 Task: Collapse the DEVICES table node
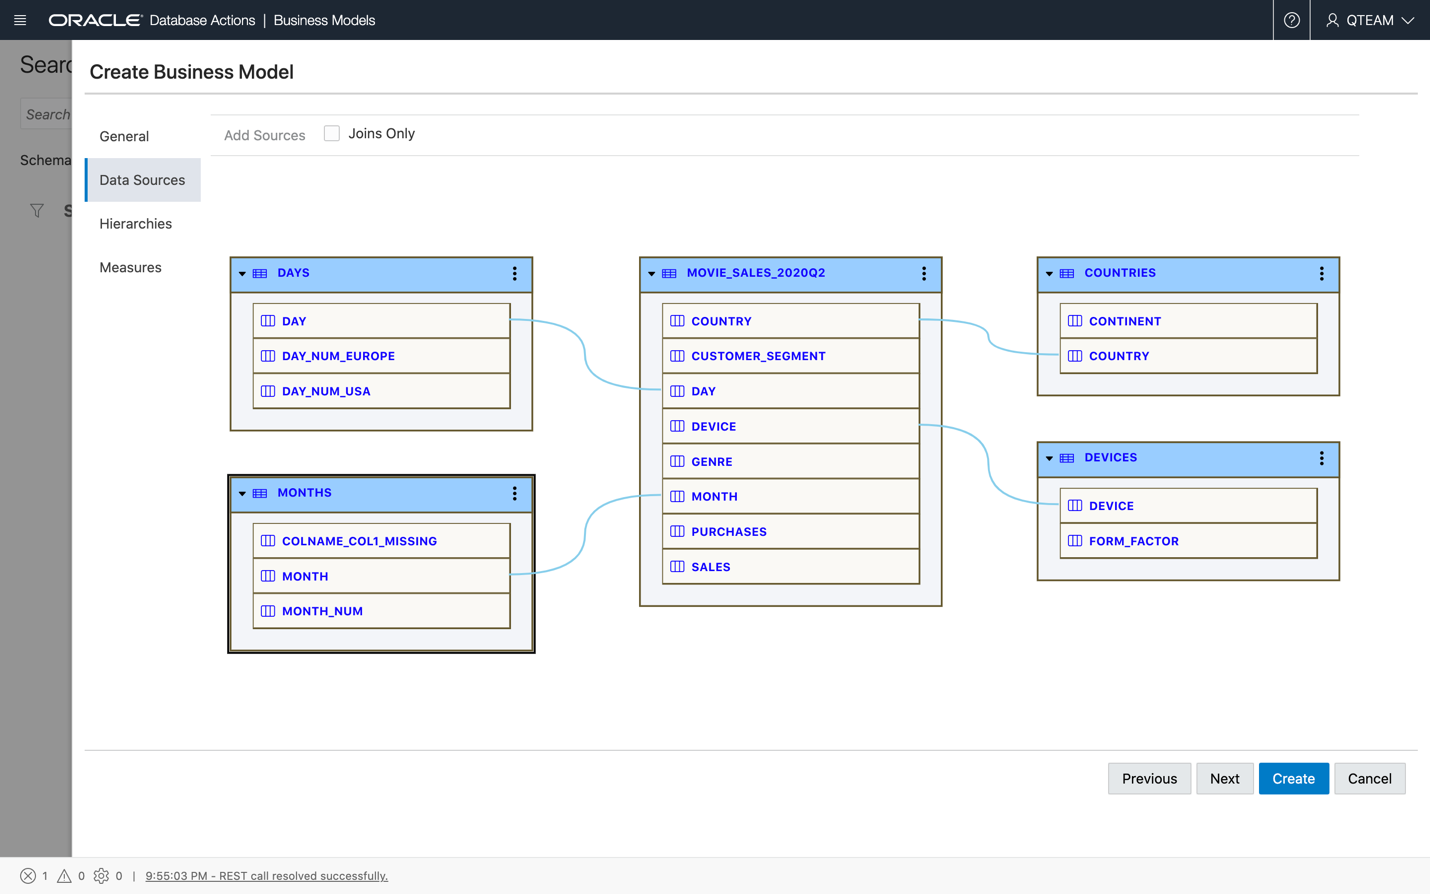(x=1049, y=459)
